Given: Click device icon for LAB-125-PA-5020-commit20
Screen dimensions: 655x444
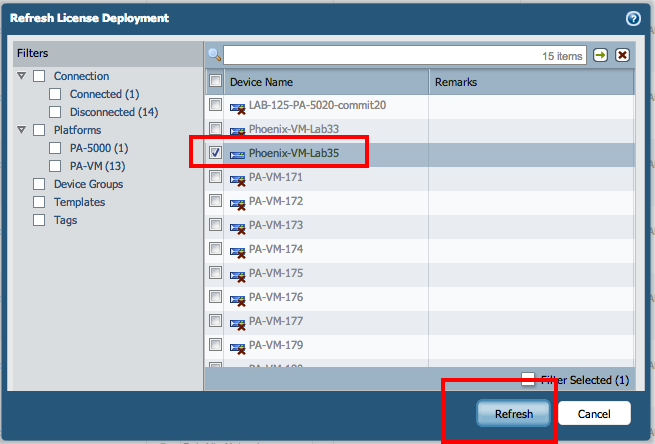Looking at the screenshot, I should 238,108.
